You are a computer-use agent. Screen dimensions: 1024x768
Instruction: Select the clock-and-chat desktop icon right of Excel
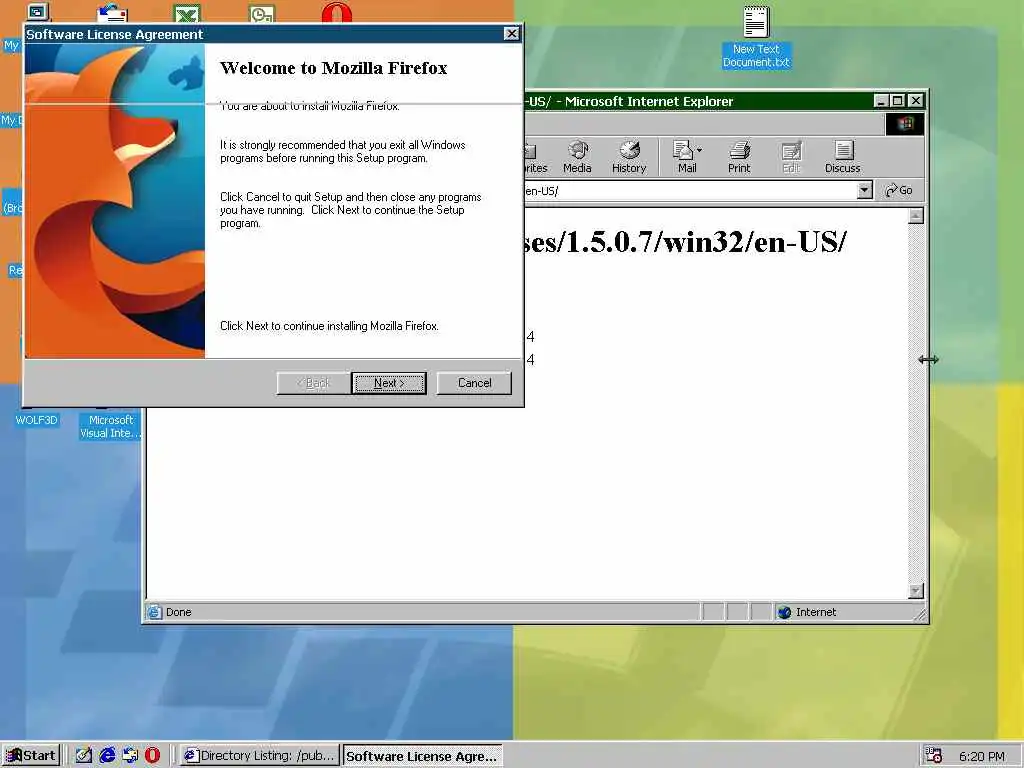point(262,13)
